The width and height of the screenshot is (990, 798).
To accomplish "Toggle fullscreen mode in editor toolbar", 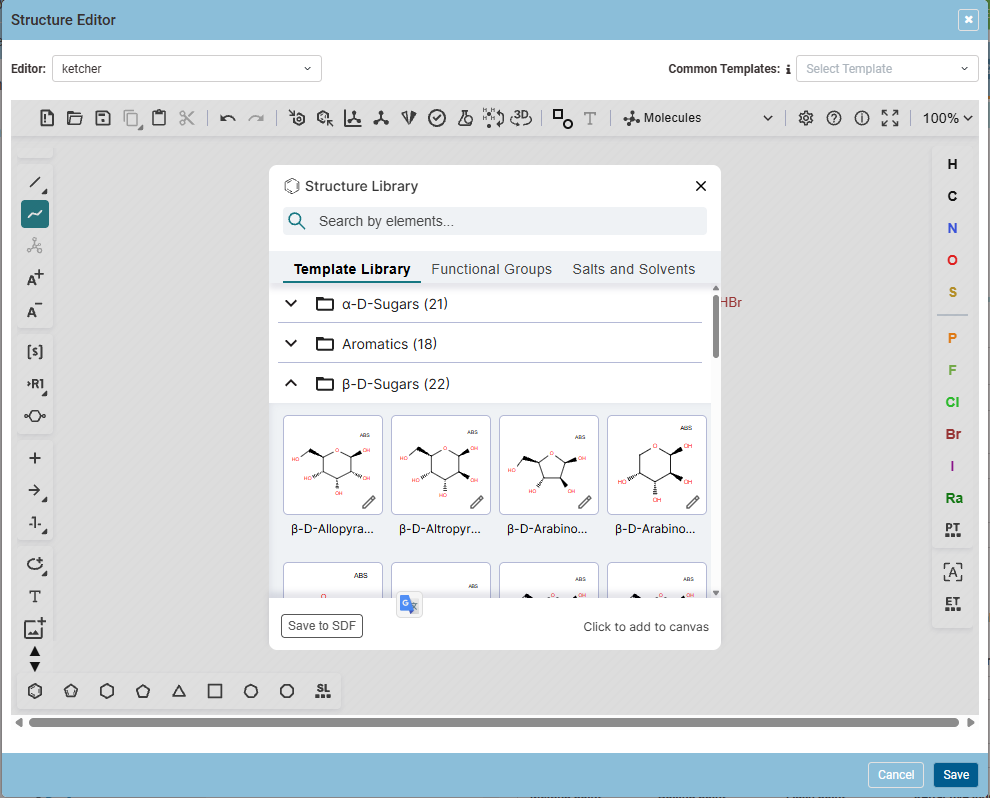I will coord(890,118).
